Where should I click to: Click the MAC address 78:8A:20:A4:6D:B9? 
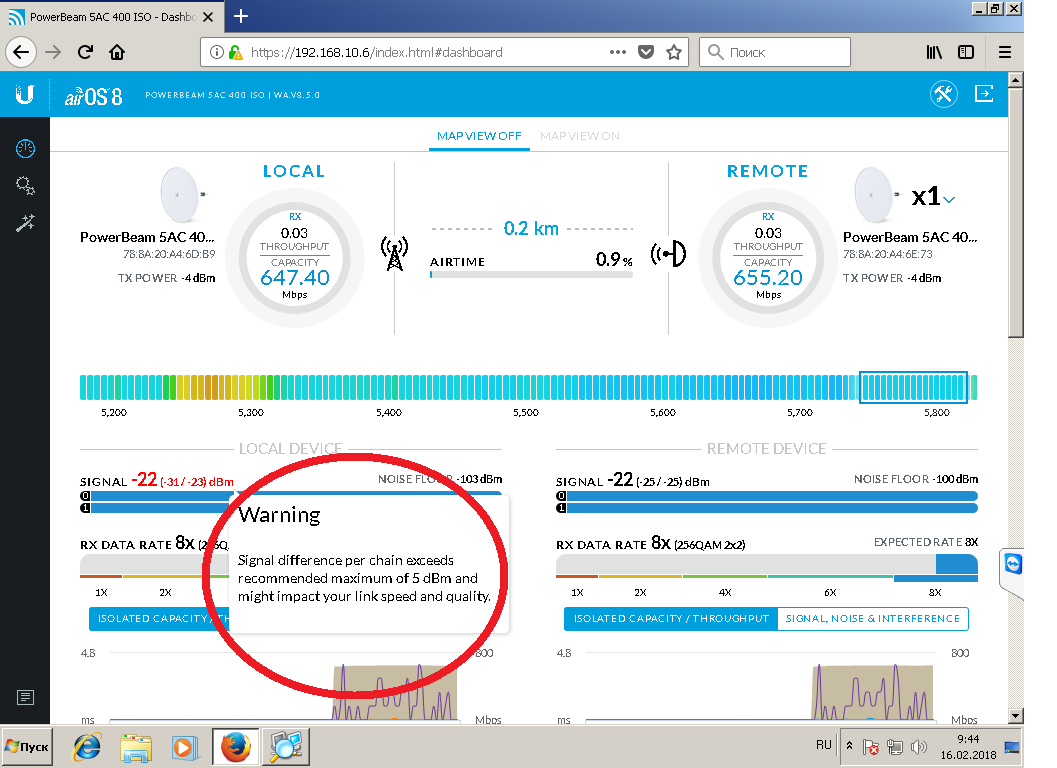point(169,254)
